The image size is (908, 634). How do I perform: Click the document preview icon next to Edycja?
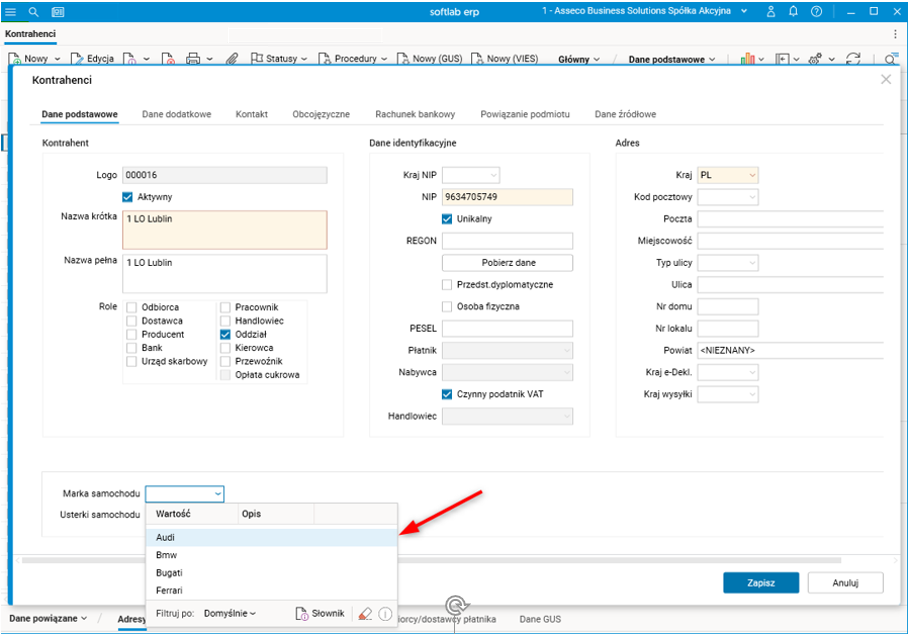point(129,58)
